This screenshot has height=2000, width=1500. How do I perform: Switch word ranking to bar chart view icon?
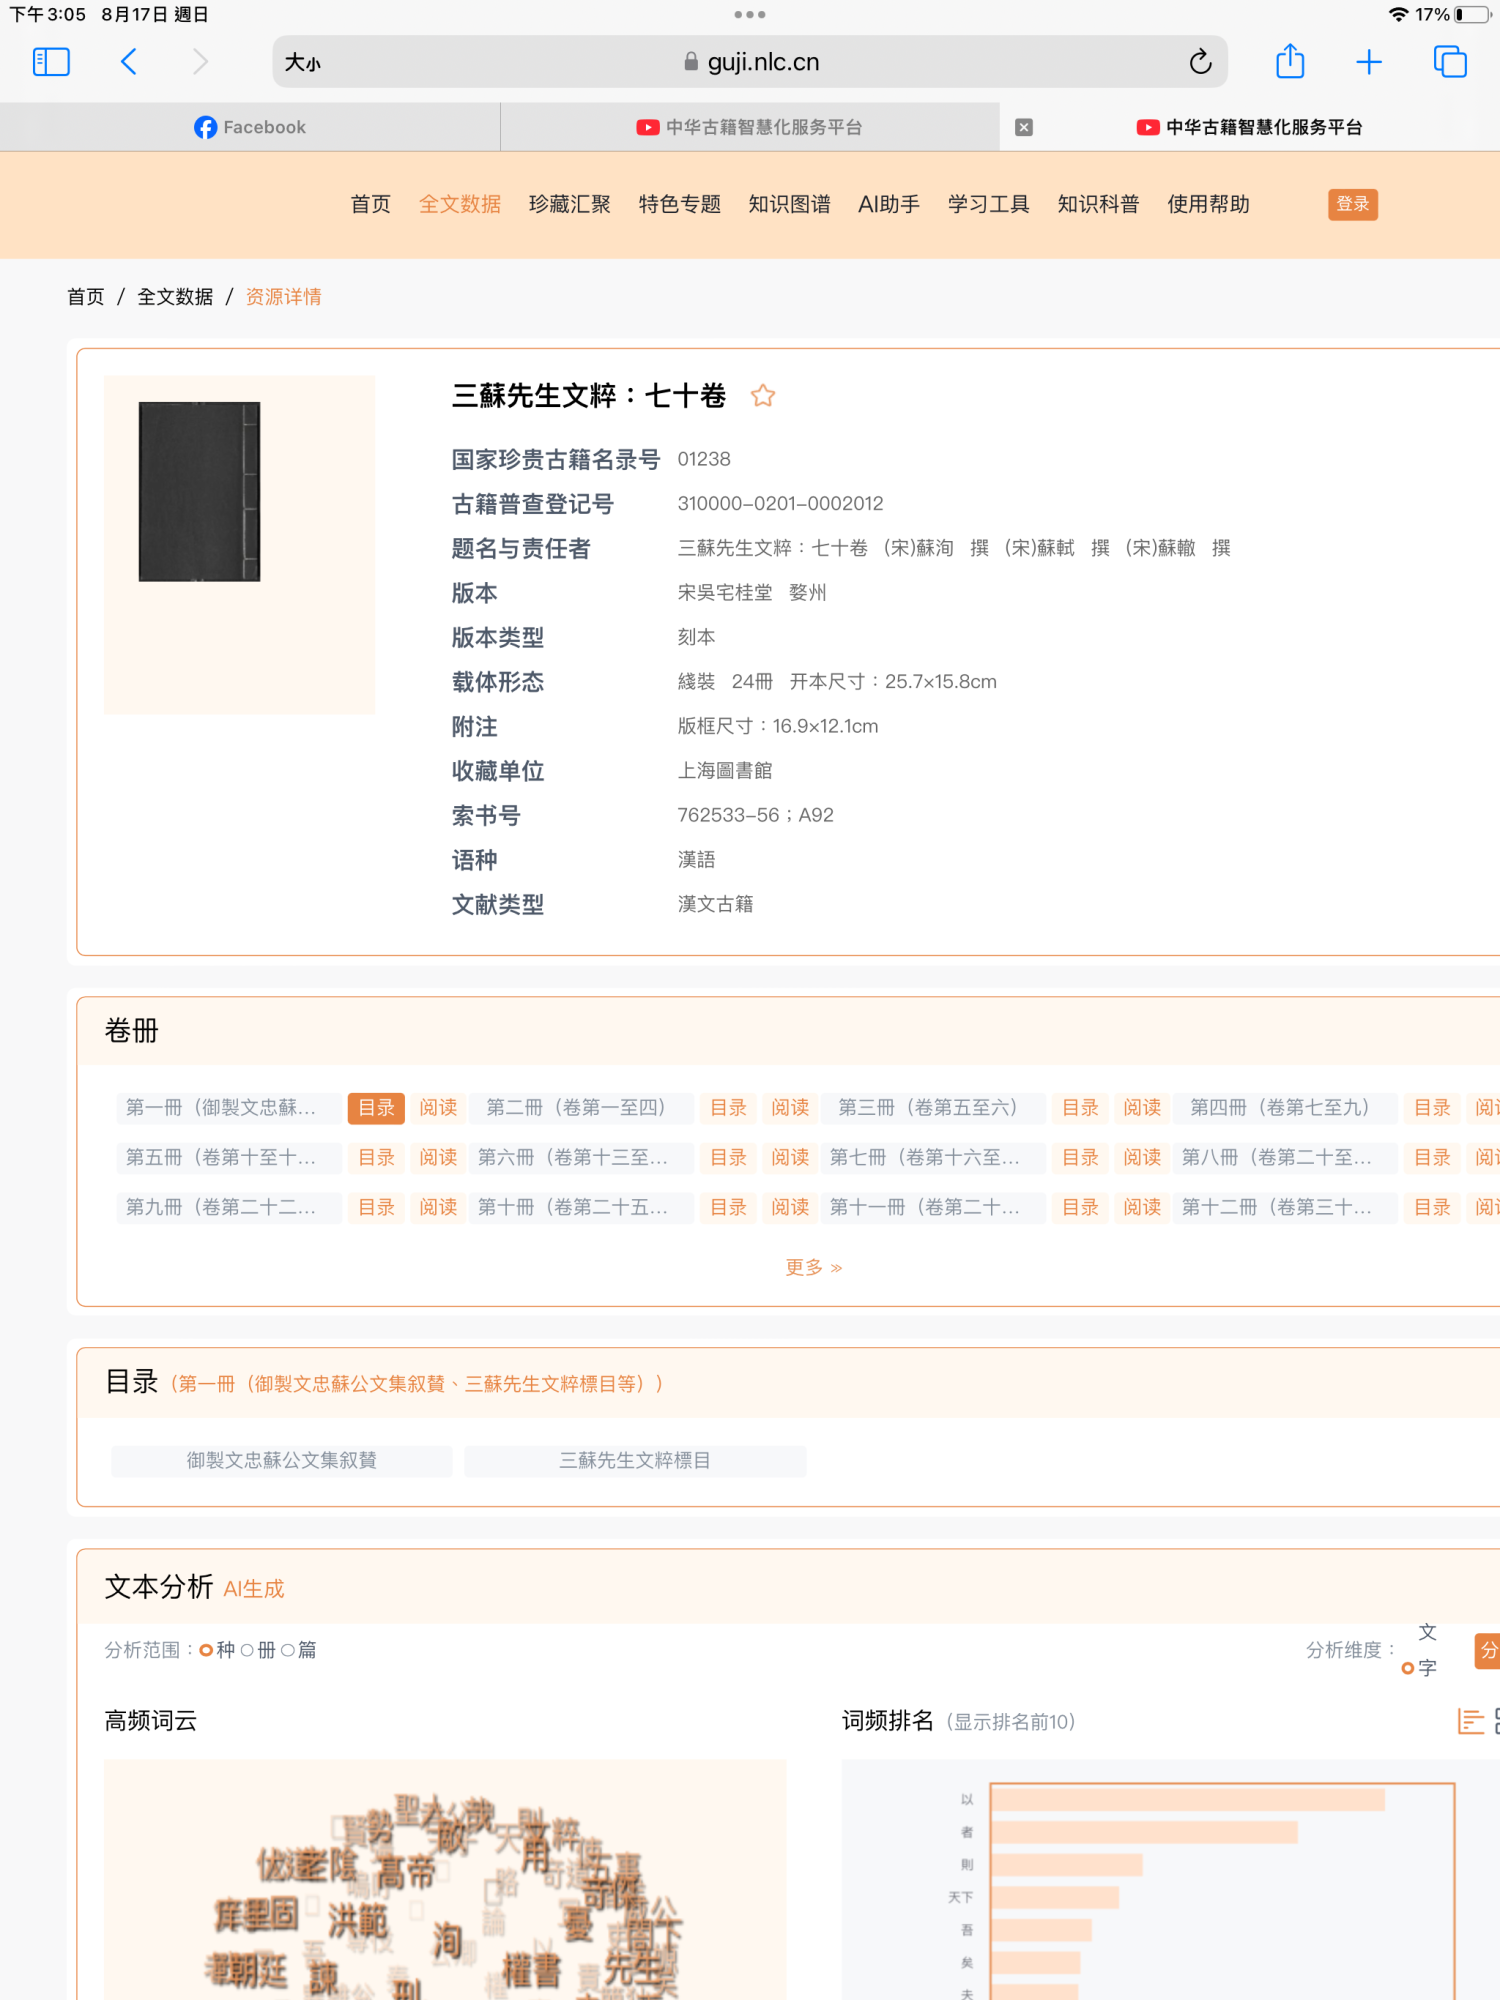click(x=1470, y=1721)
